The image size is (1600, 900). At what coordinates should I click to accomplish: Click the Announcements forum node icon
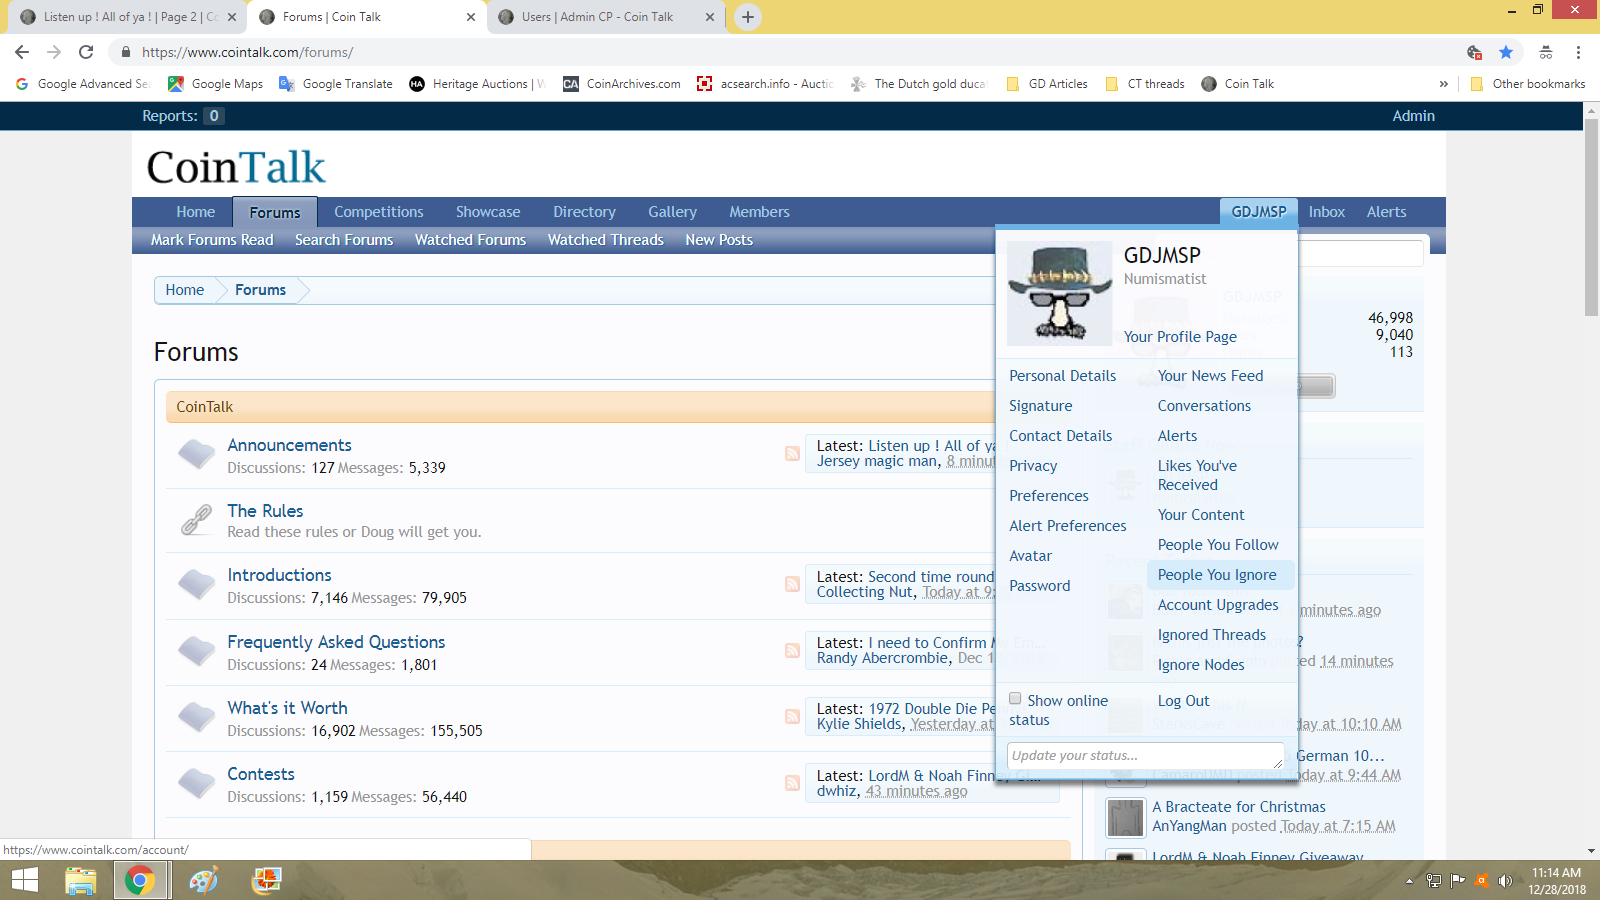(x=197, y=455)
